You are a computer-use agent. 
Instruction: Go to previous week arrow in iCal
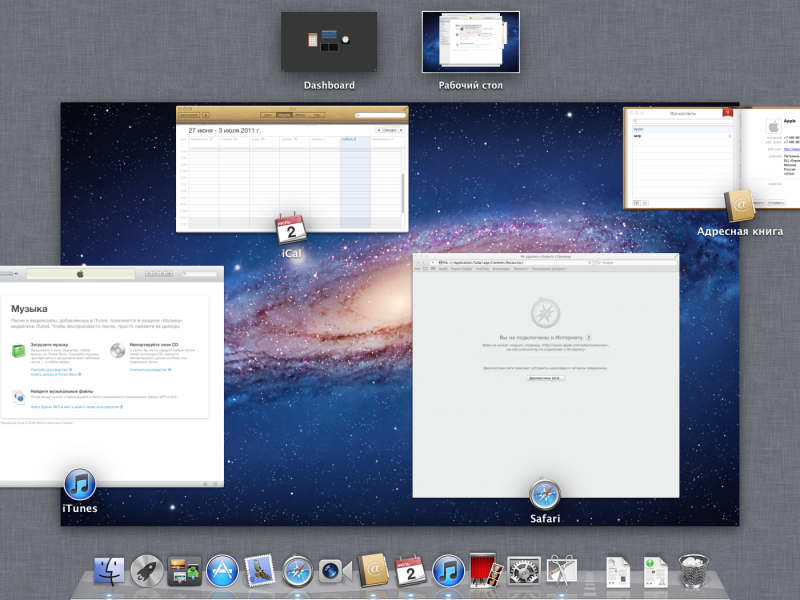pos(379,130)
